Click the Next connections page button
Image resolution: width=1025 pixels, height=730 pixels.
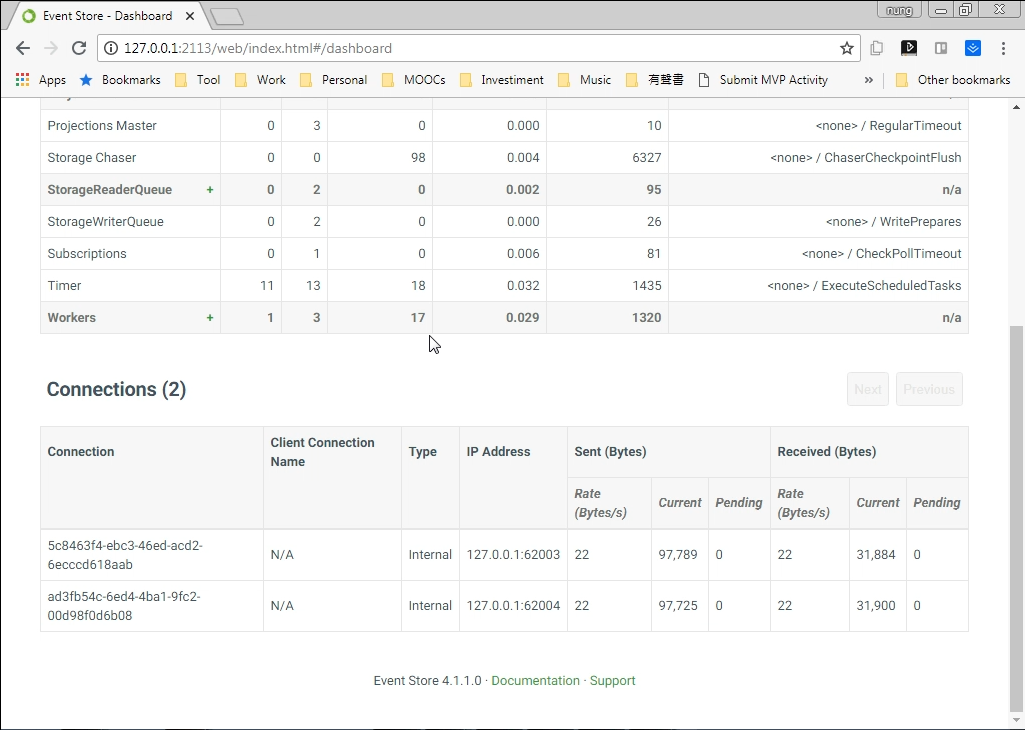(867, 389)
